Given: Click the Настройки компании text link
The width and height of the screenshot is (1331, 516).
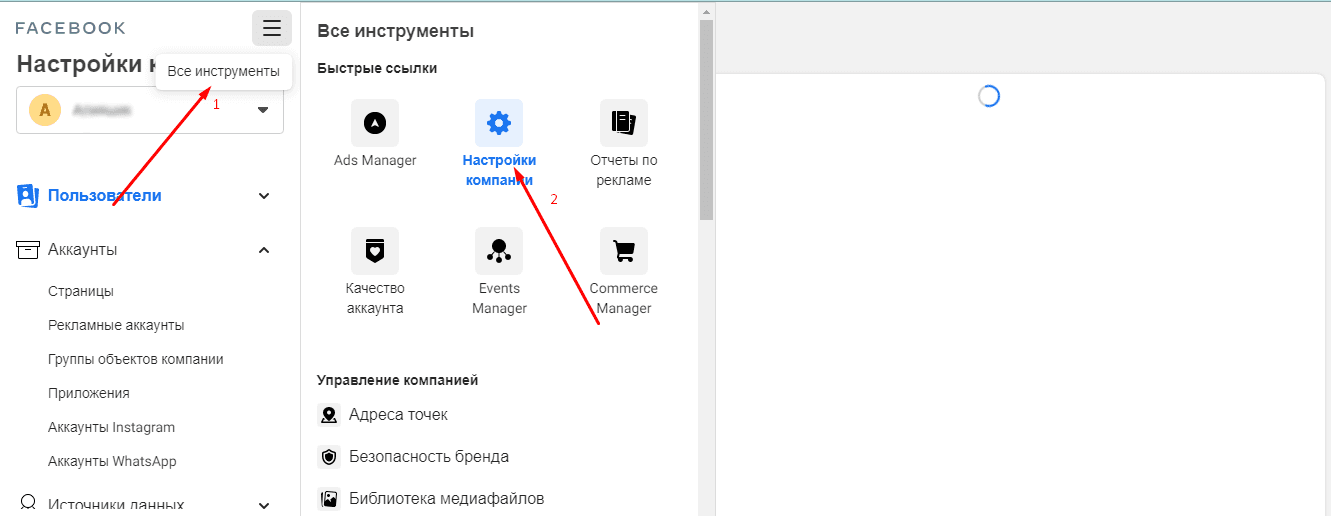Looking at the screenshot, I should click(x=499, y=170).
